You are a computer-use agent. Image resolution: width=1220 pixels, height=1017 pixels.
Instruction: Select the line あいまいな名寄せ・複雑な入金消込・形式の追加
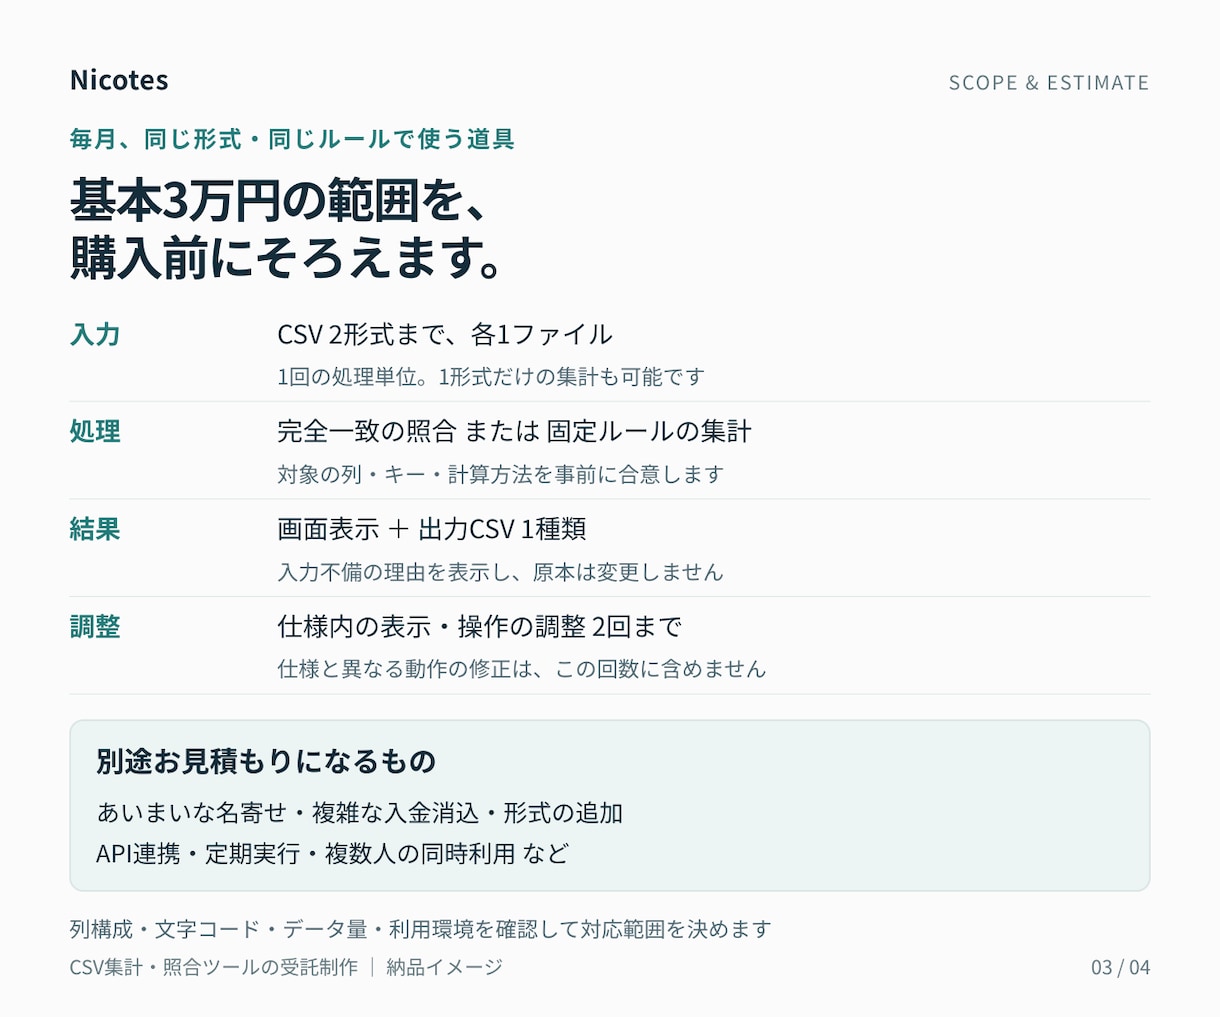(x=360, y=813)
